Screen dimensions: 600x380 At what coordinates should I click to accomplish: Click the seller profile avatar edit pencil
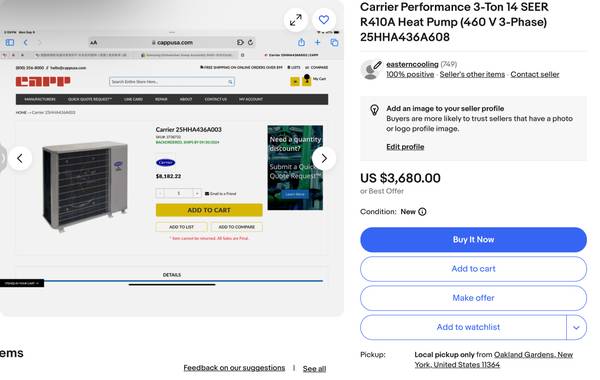(377, 65)
